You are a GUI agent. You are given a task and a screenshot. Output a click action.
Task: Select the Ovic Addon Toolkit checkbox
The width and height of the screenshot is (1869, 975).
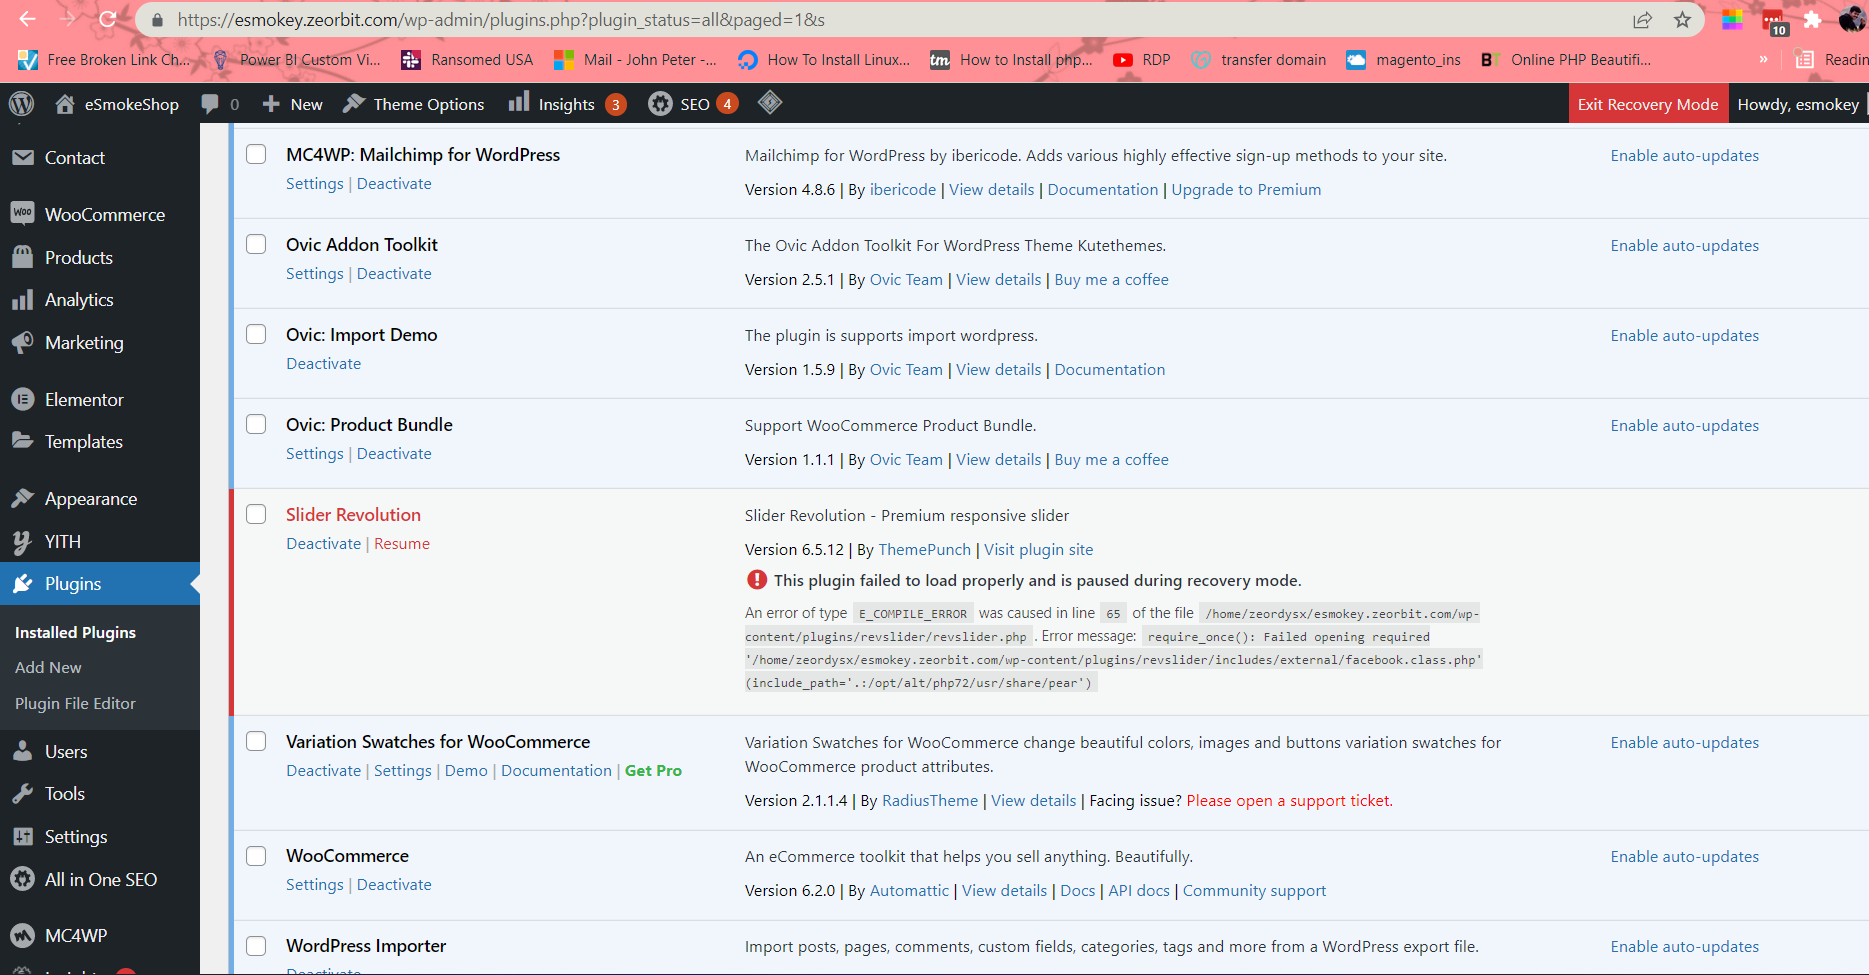point(256,244)
